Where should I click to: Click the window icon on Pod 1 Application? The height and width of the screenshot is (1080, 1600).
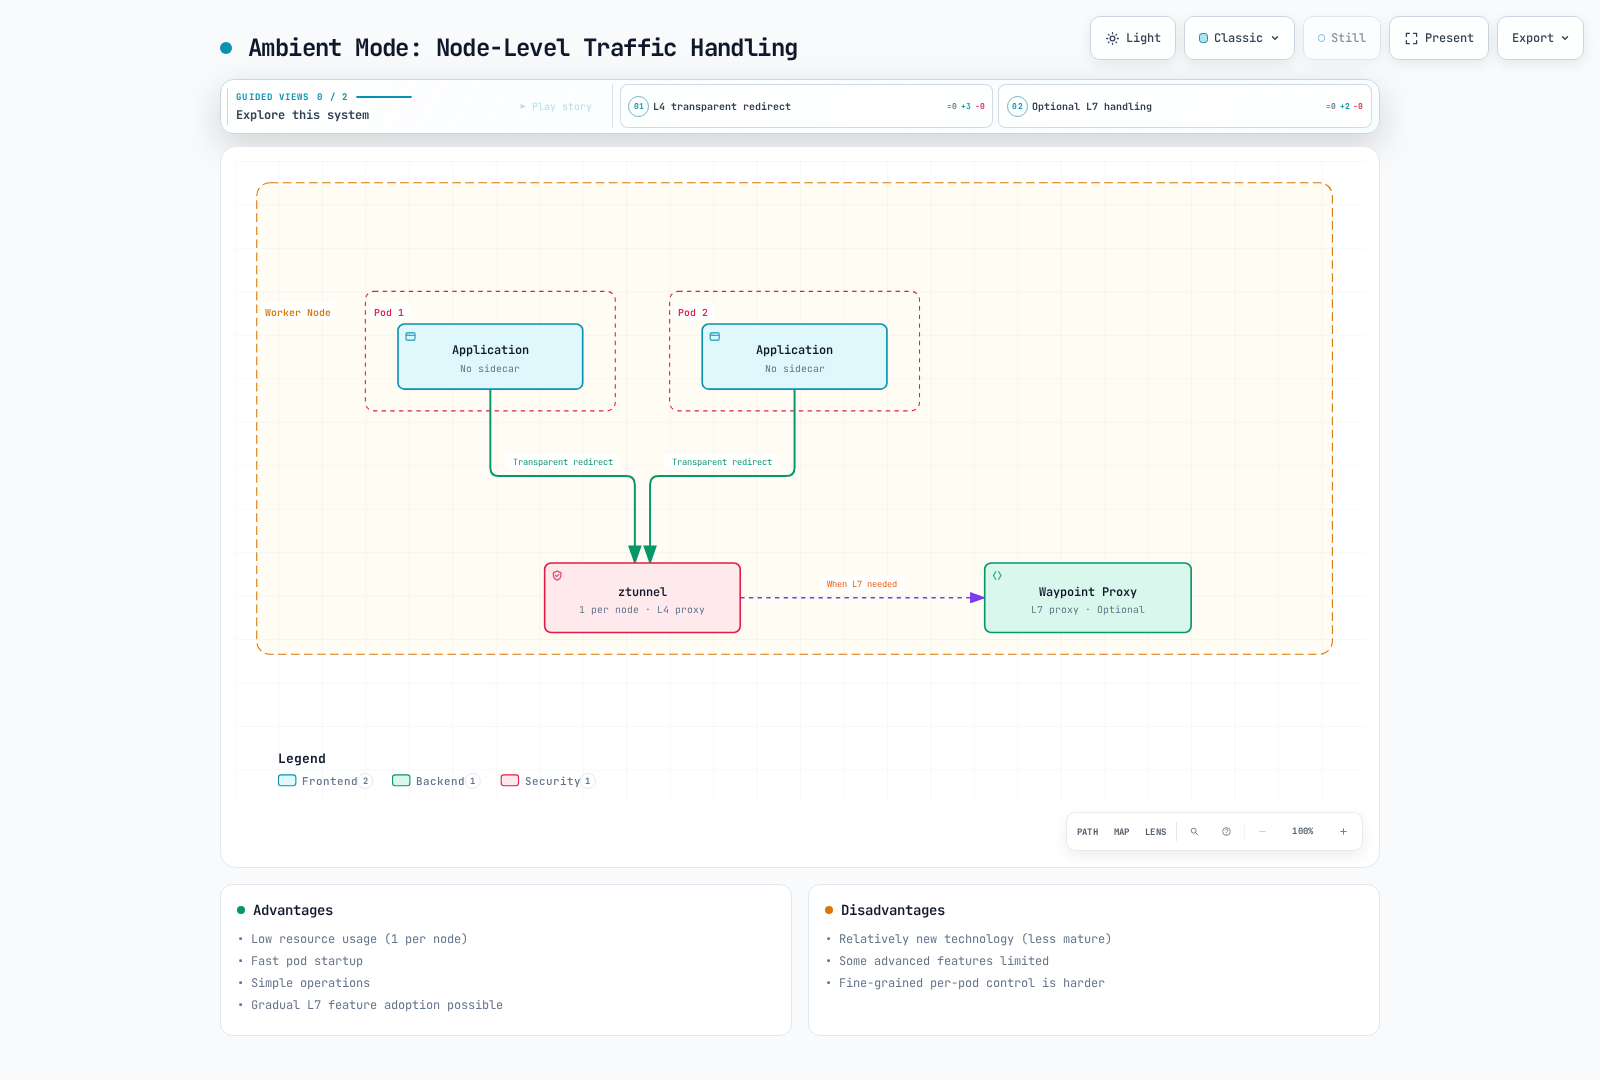click(410, 337)
